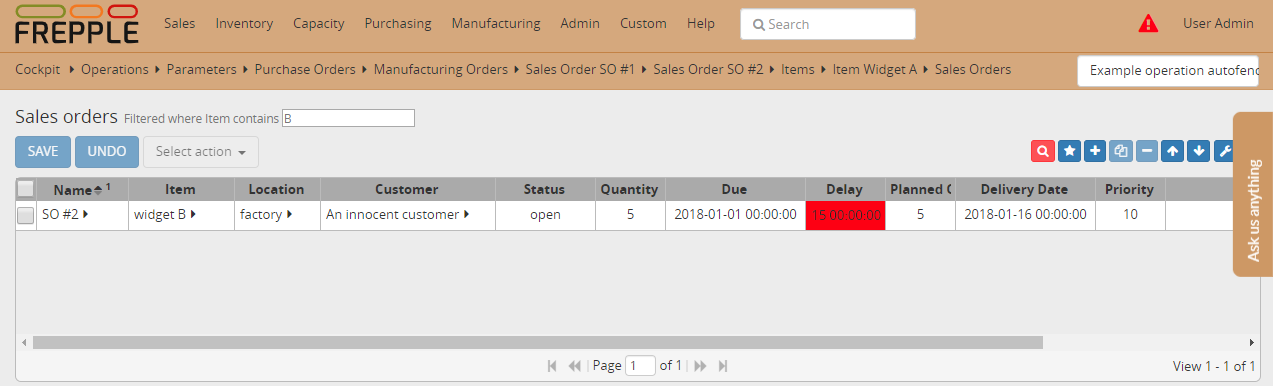Click the Search box in navbar

point(828,24)
